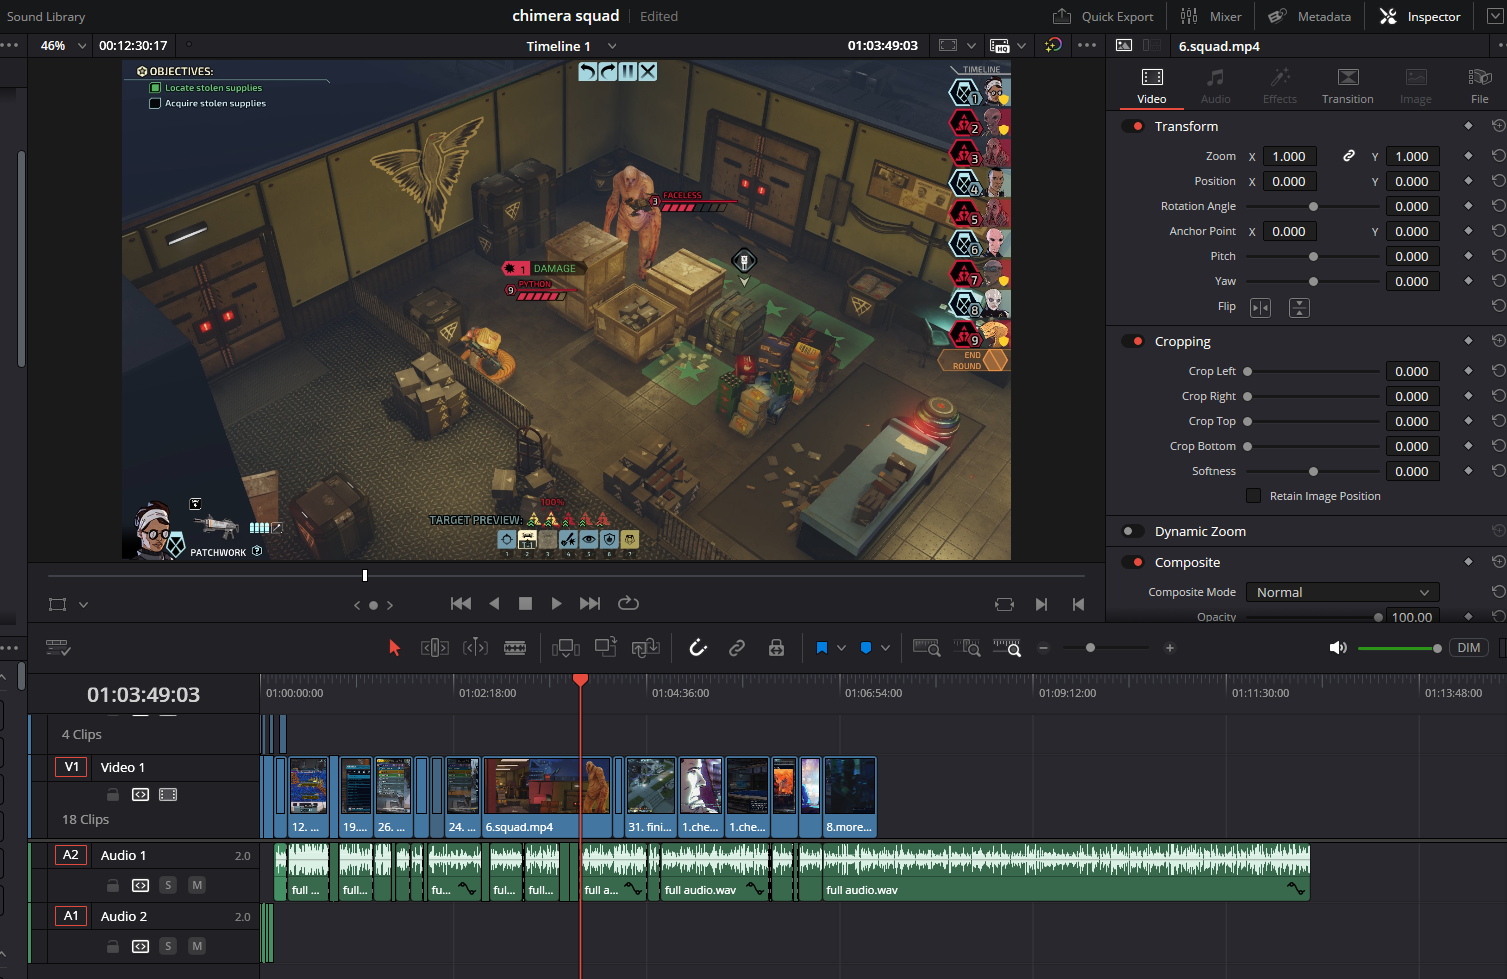Lock the Video 1 track
Screen dimensions: 1507x979
(x=113, y=795)
